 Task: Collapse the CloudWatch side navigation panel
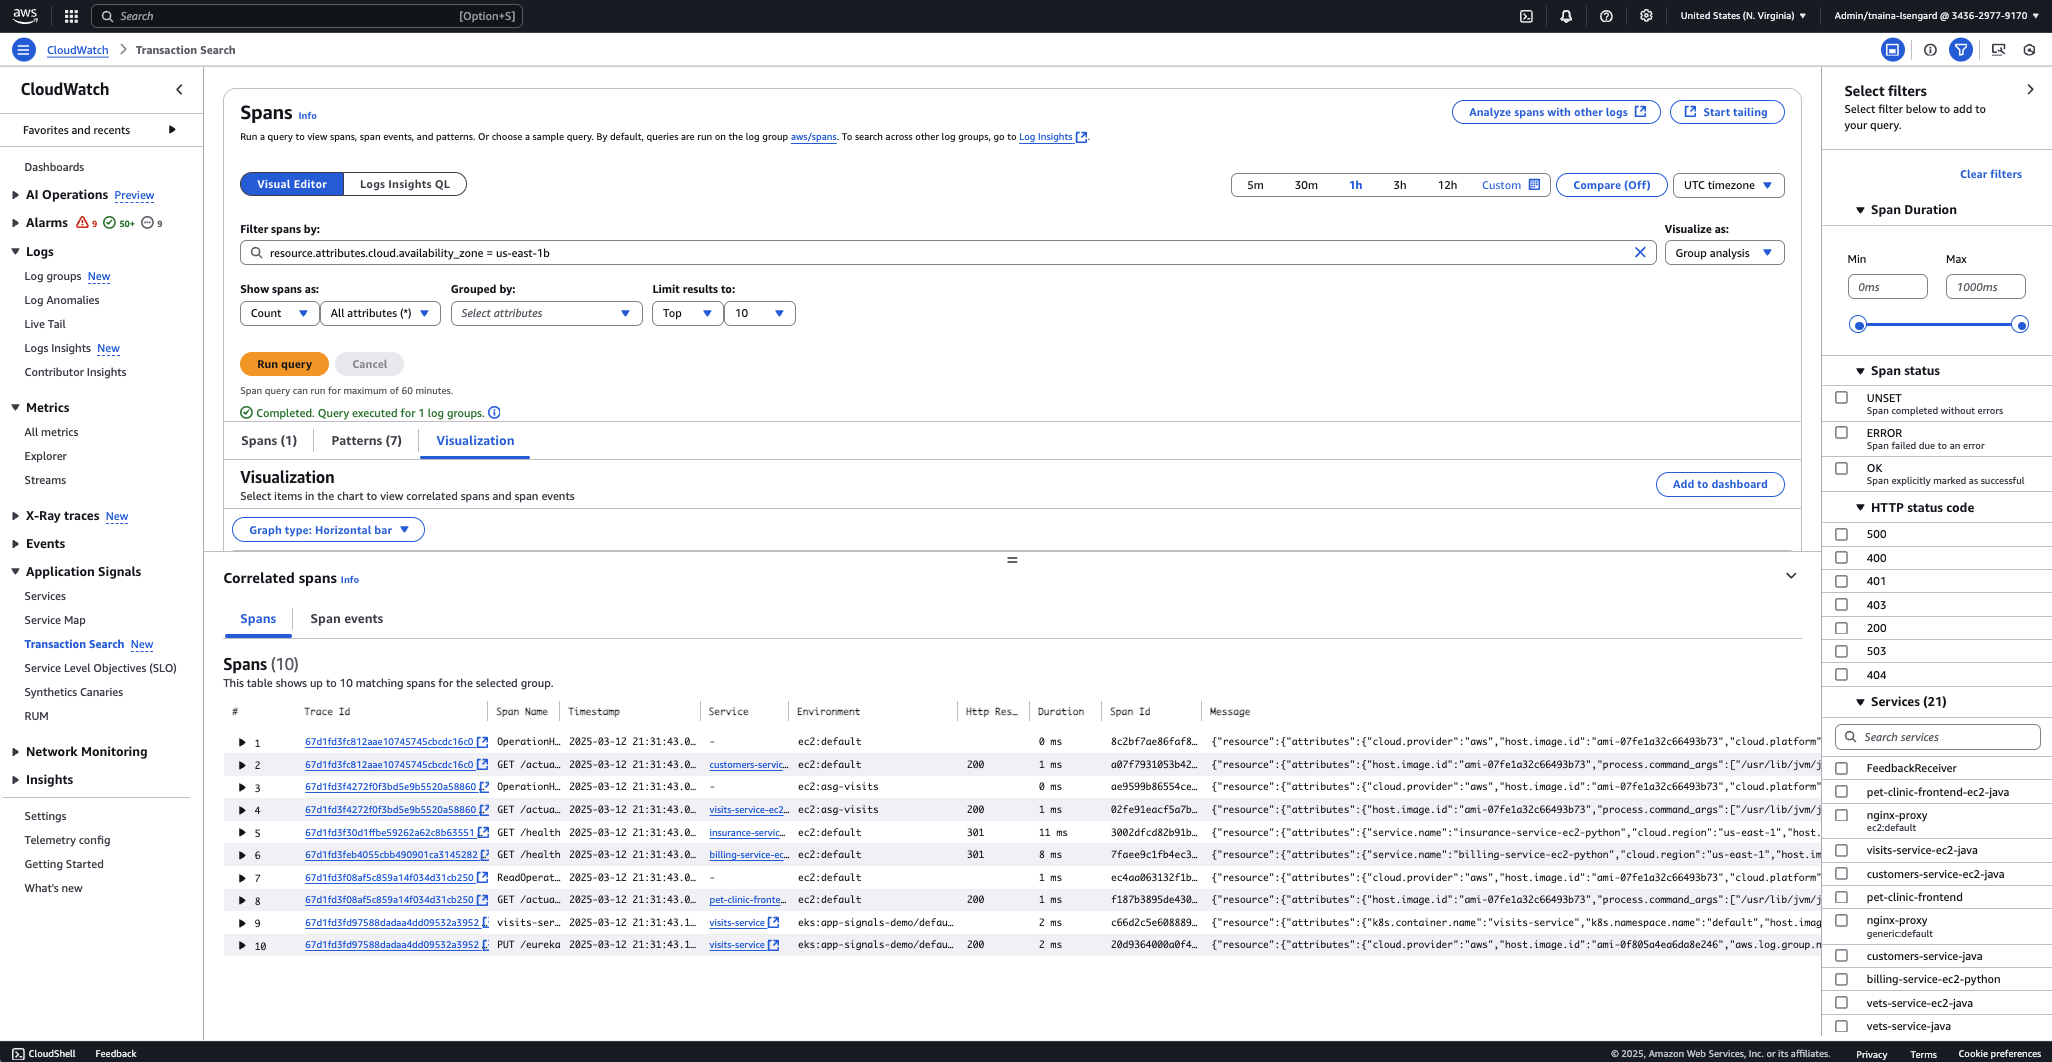point(179,89)
